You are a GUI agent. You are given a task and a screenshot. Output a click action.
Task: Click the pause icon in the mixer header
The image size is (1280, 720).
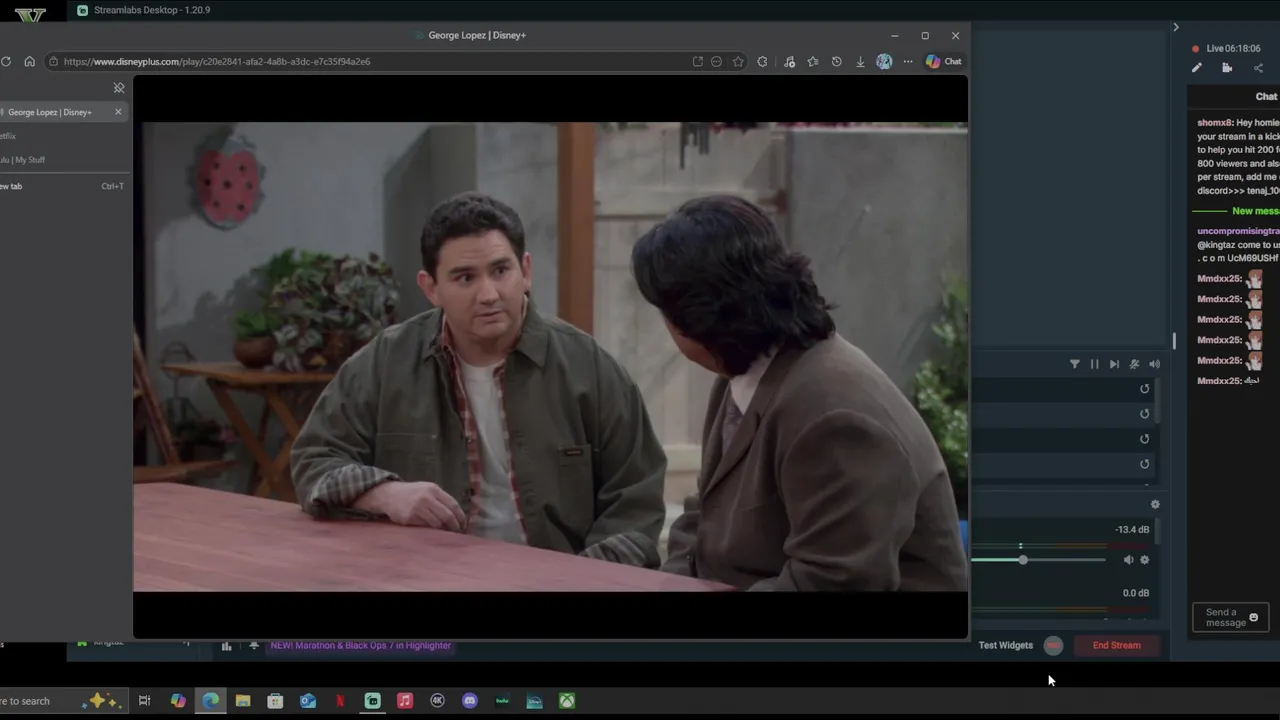[1094, 364]
